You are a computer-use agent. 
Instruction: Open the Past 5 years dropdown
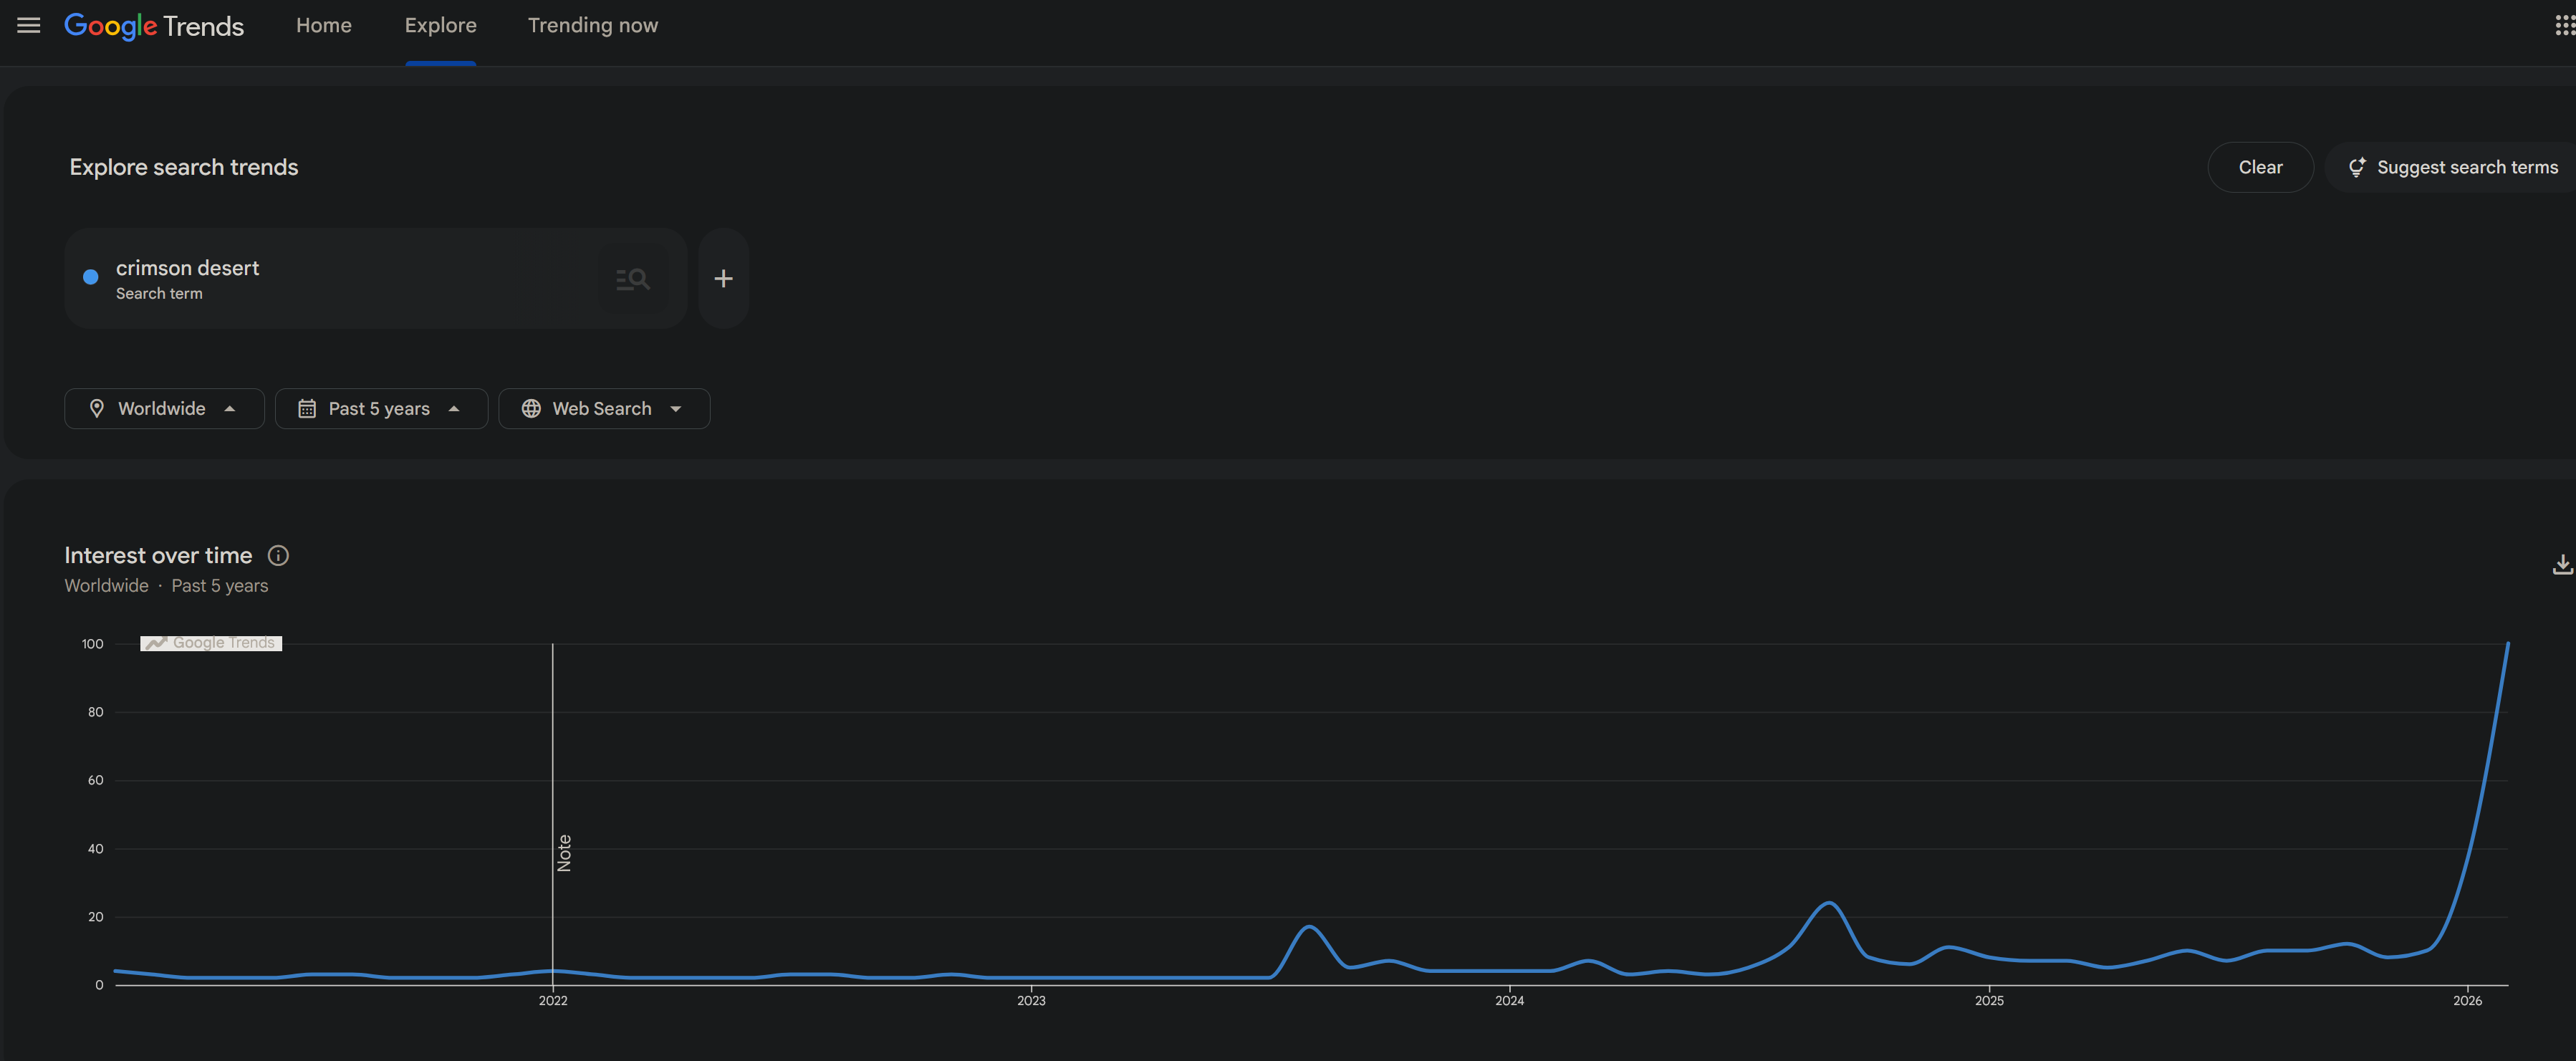click(x=381, y=408)
